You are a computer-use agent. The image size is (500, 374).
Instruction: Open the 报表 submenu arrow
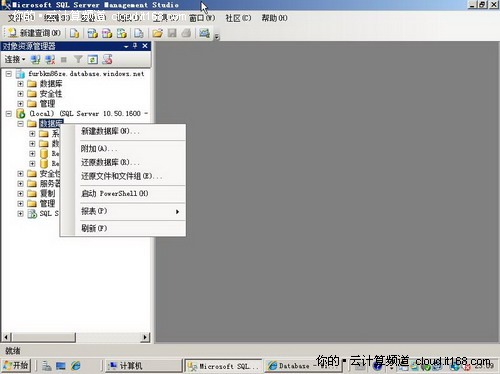point(177,211)
